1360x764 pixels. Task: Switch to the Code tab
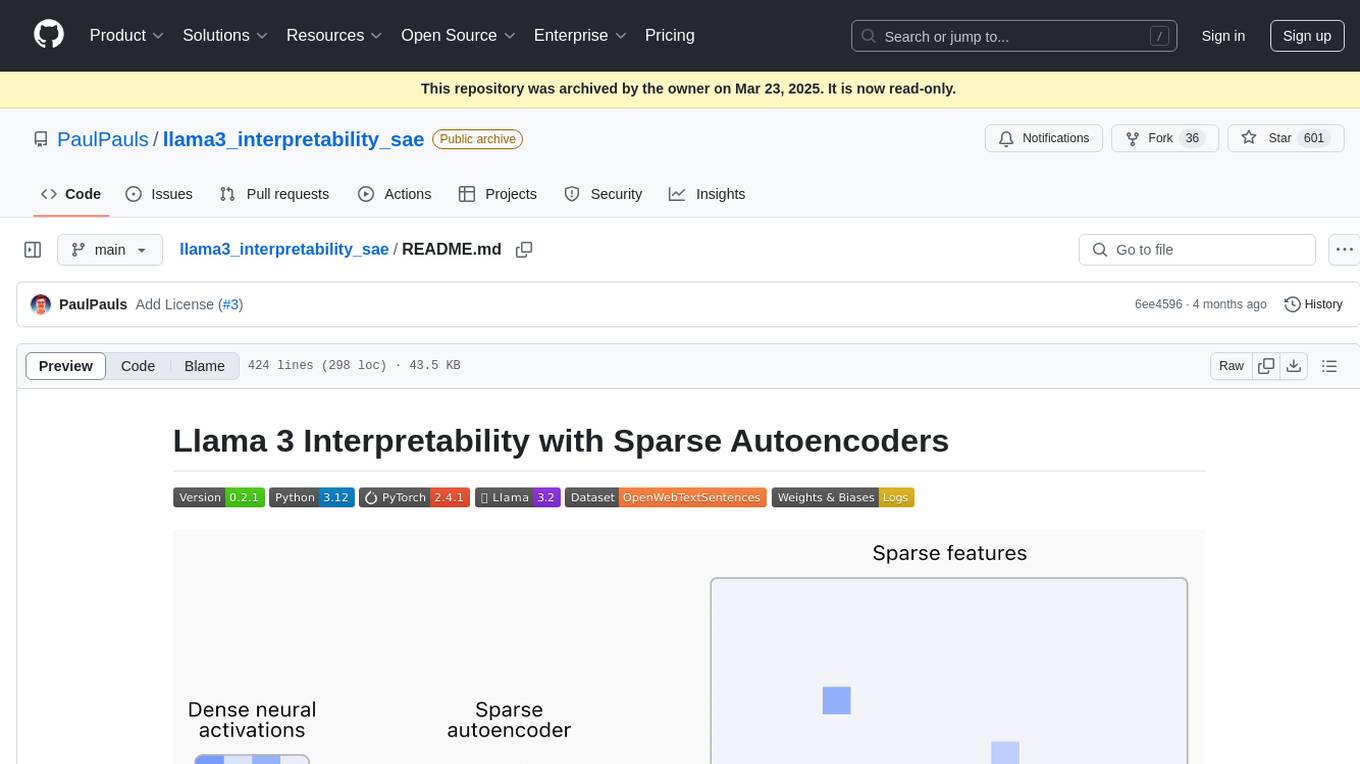71,194
